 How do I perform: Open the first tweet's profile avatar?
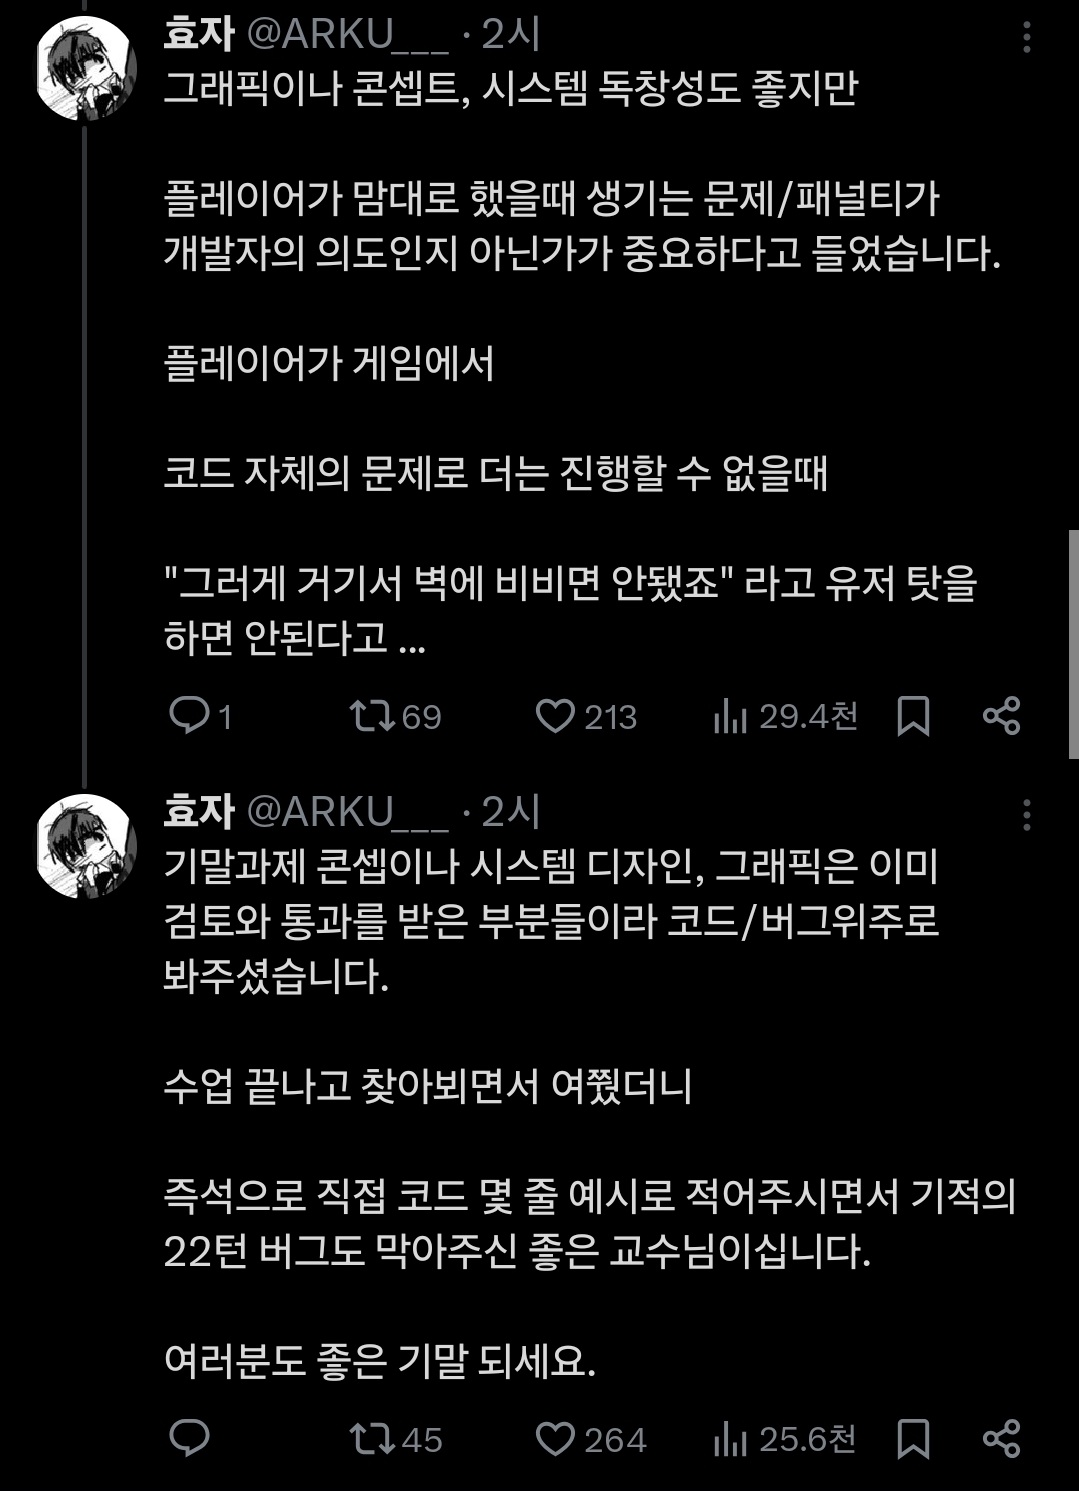click(x=86, y=68)
